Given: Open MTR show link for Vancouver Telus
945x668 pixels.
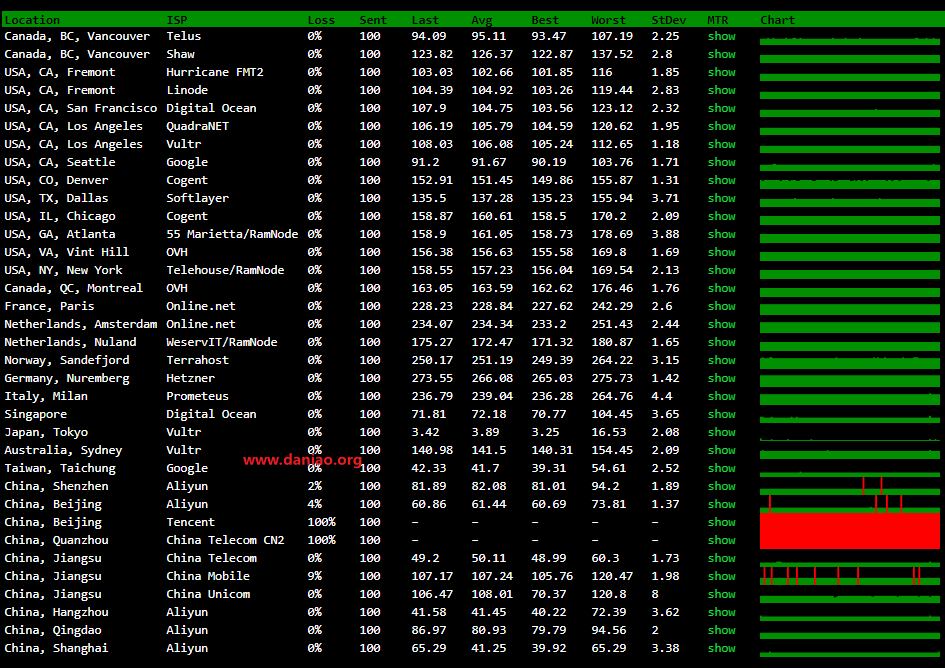Looking at the screenshot, I should click(721, 36).
